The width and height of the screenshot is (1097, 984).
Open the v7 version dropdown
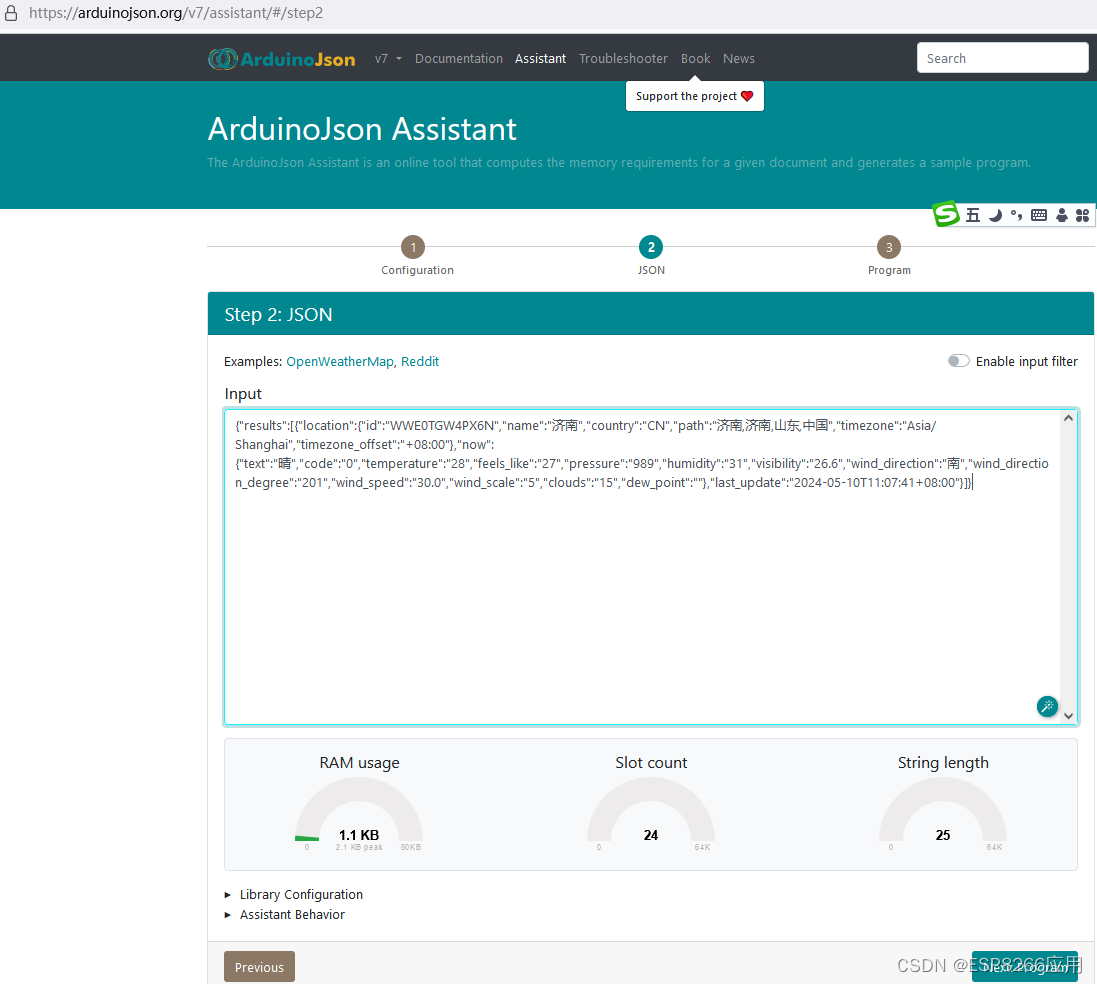(x=388, y=59)
